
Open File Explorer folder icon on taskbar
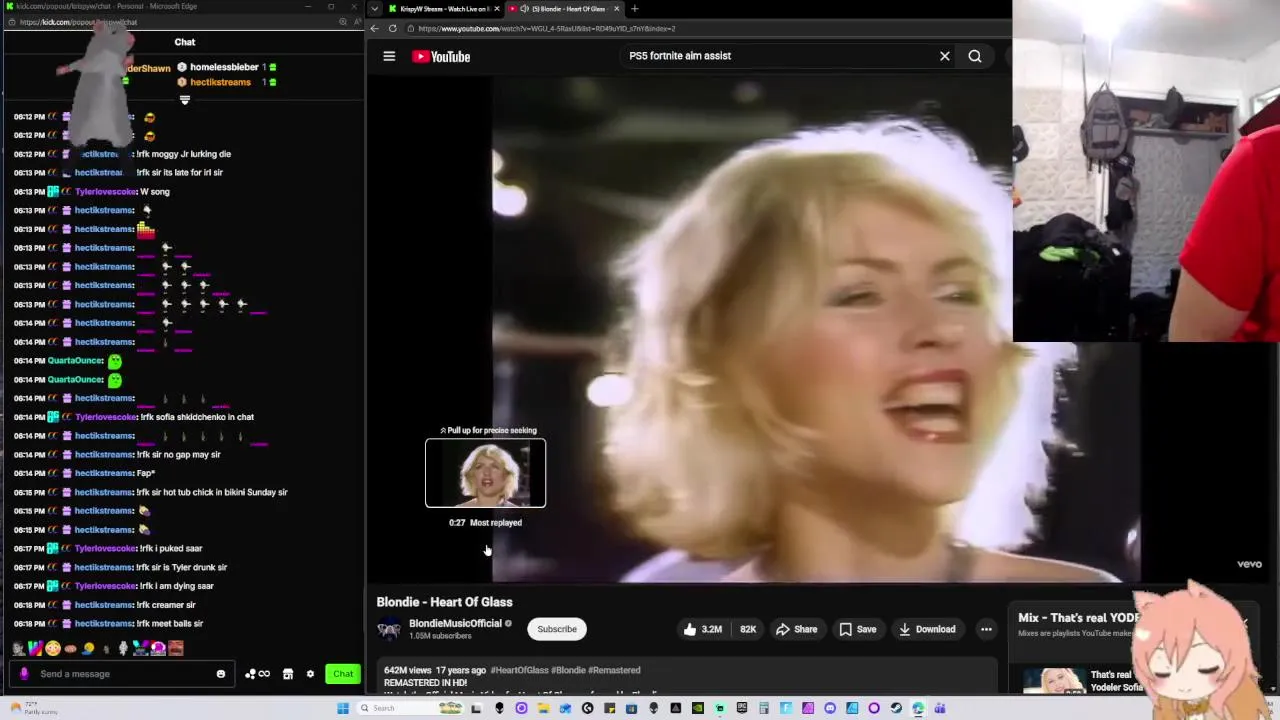[x=543, y=708]
